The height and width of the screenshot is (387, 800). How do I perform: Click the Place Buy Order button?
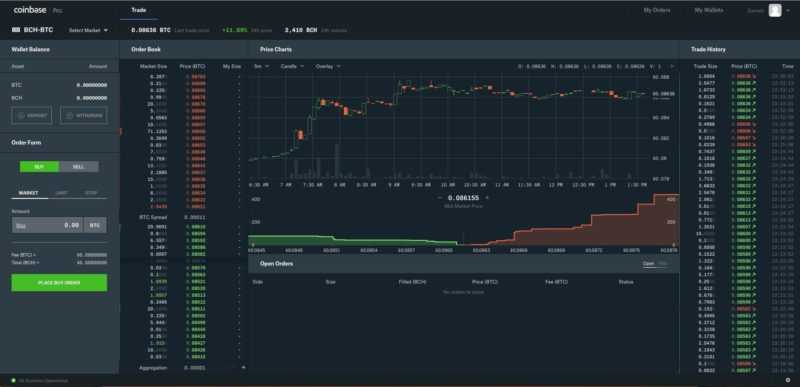(x=59, y=282)
